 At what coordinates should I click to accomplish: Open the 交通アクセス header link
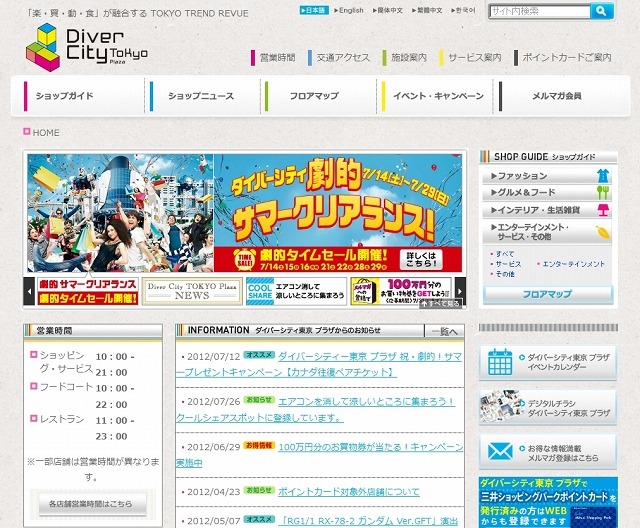(339, 58)
